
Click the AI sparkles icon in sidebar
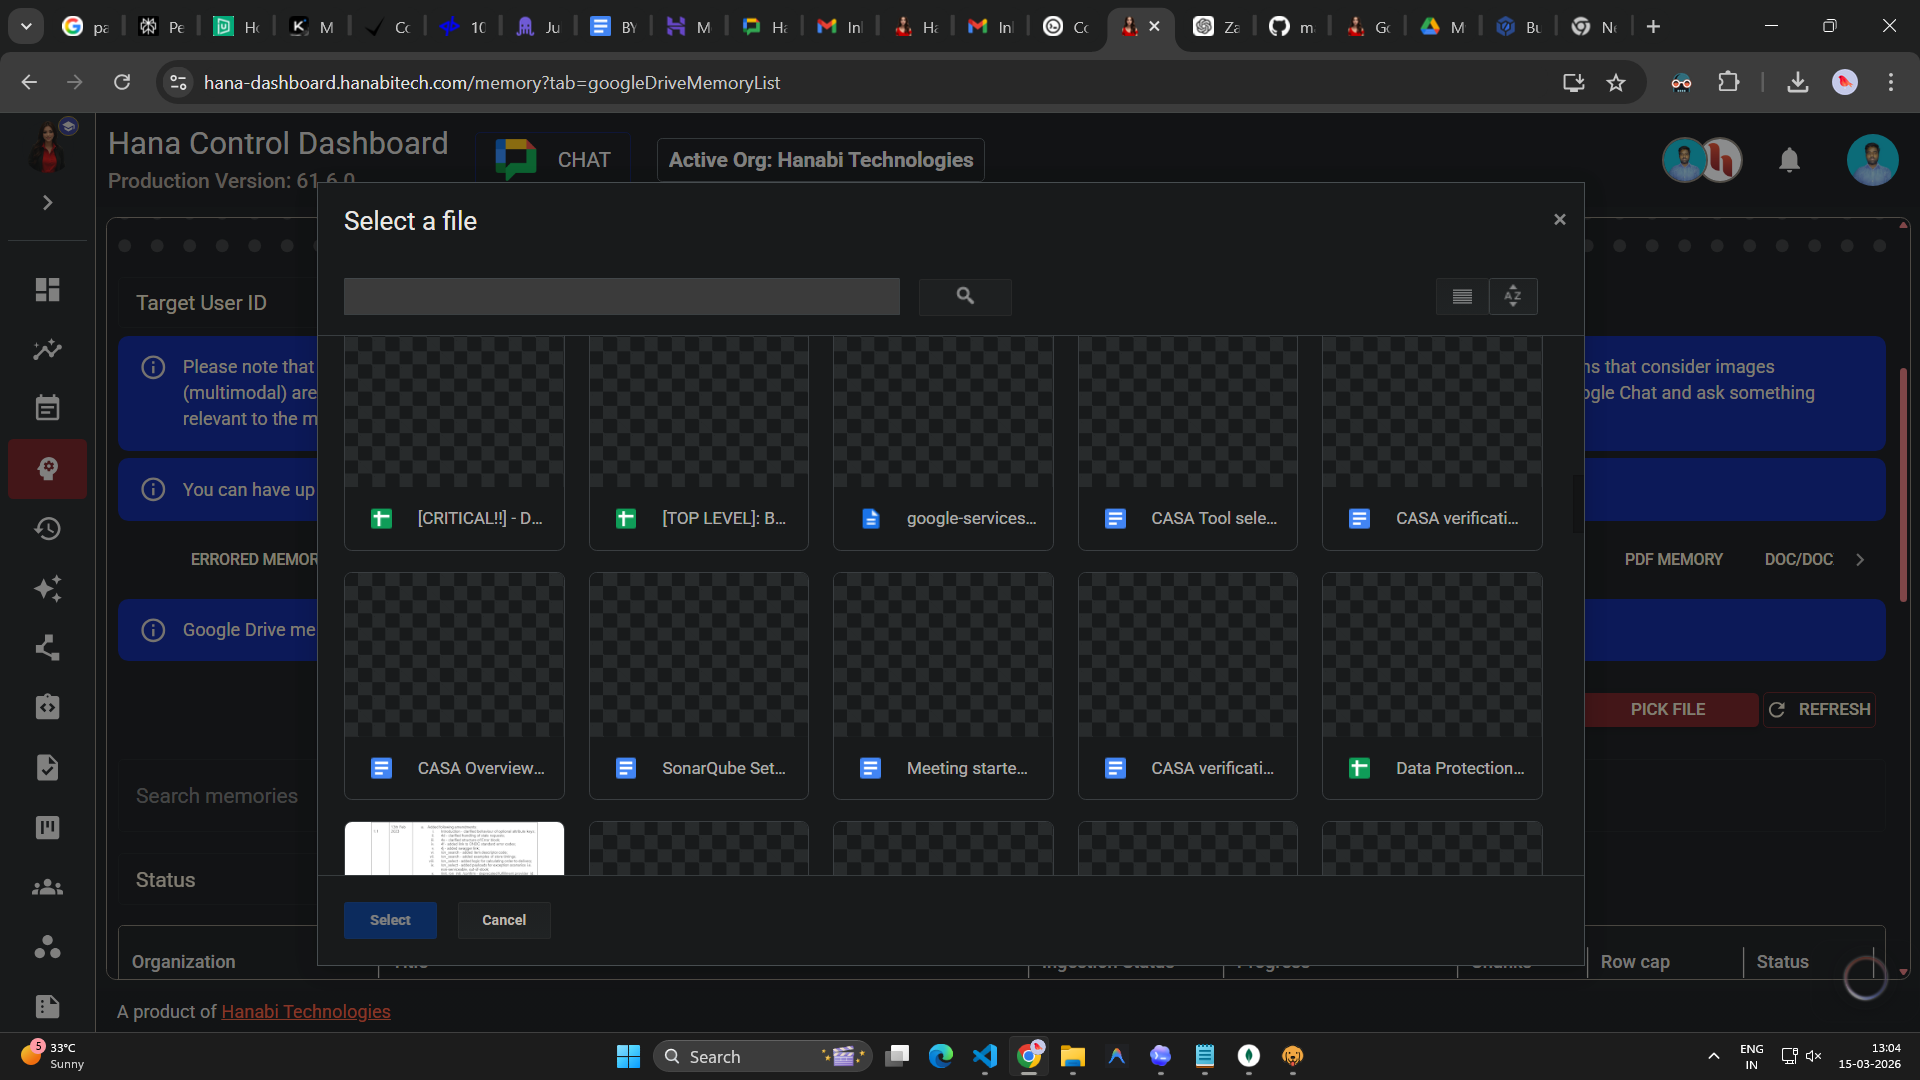coord(47,589)
